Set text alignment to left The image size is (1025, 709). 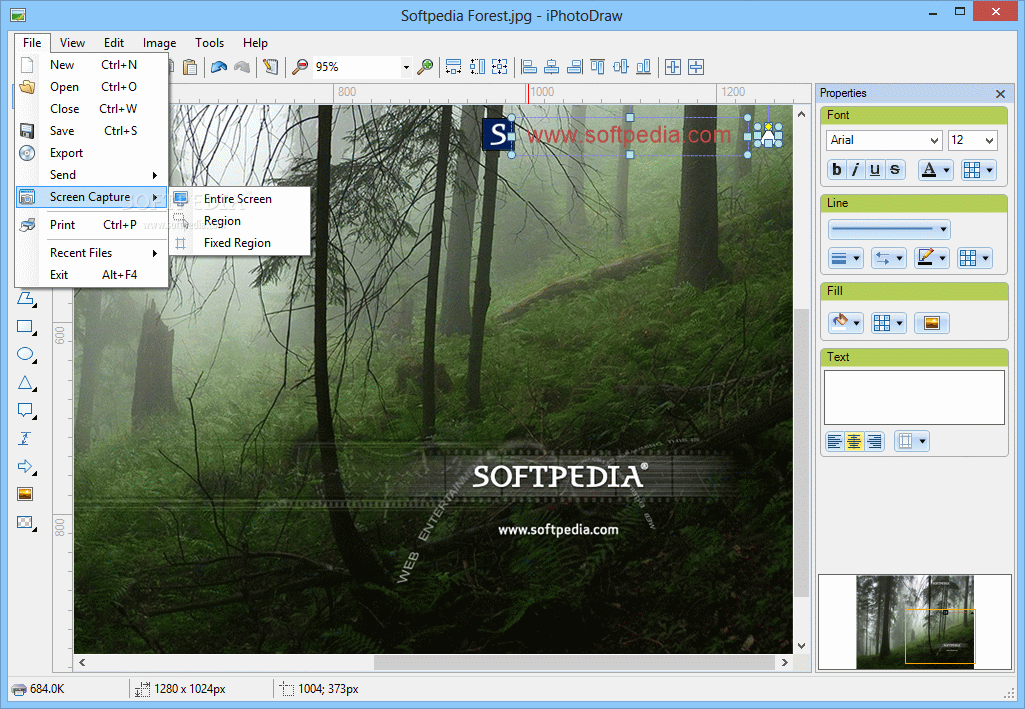click(835, 442)
